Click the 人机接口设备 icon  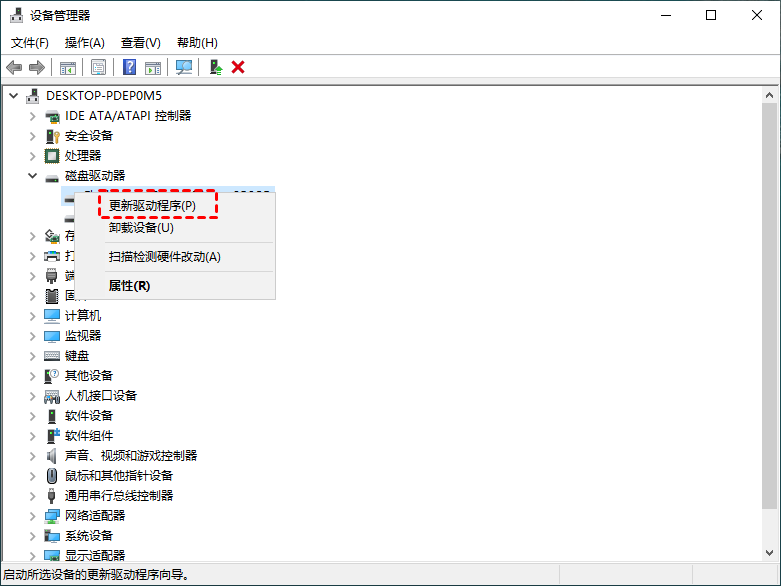pos(52,397)
